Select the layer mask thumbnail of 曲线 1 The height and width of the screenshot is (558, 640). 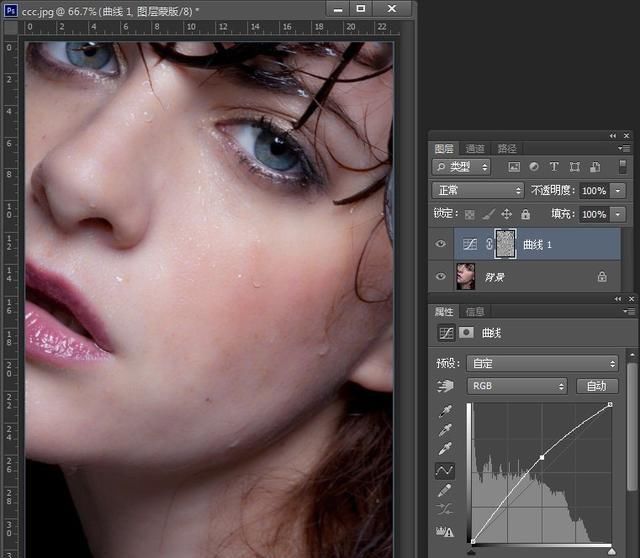pos(505,244)
